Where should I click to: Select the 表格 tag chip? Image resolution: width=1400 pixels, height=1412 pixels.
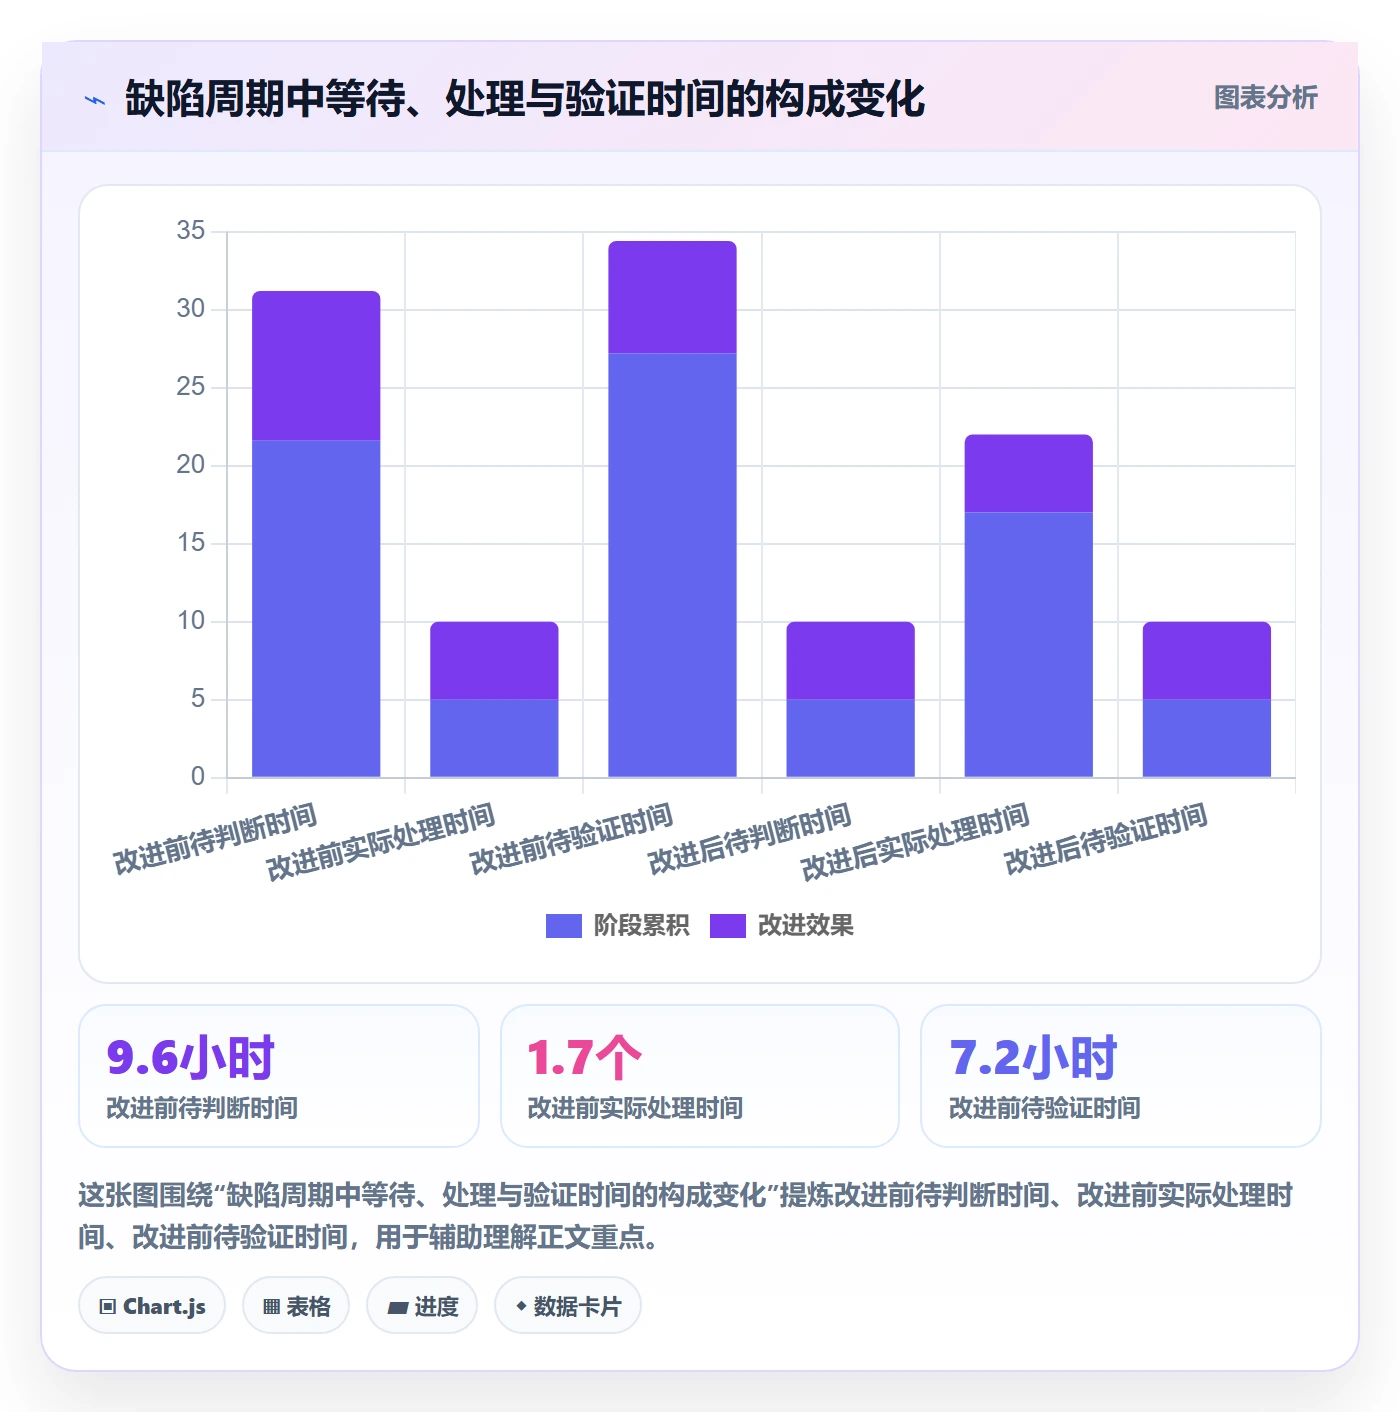tap(296, 1306)
